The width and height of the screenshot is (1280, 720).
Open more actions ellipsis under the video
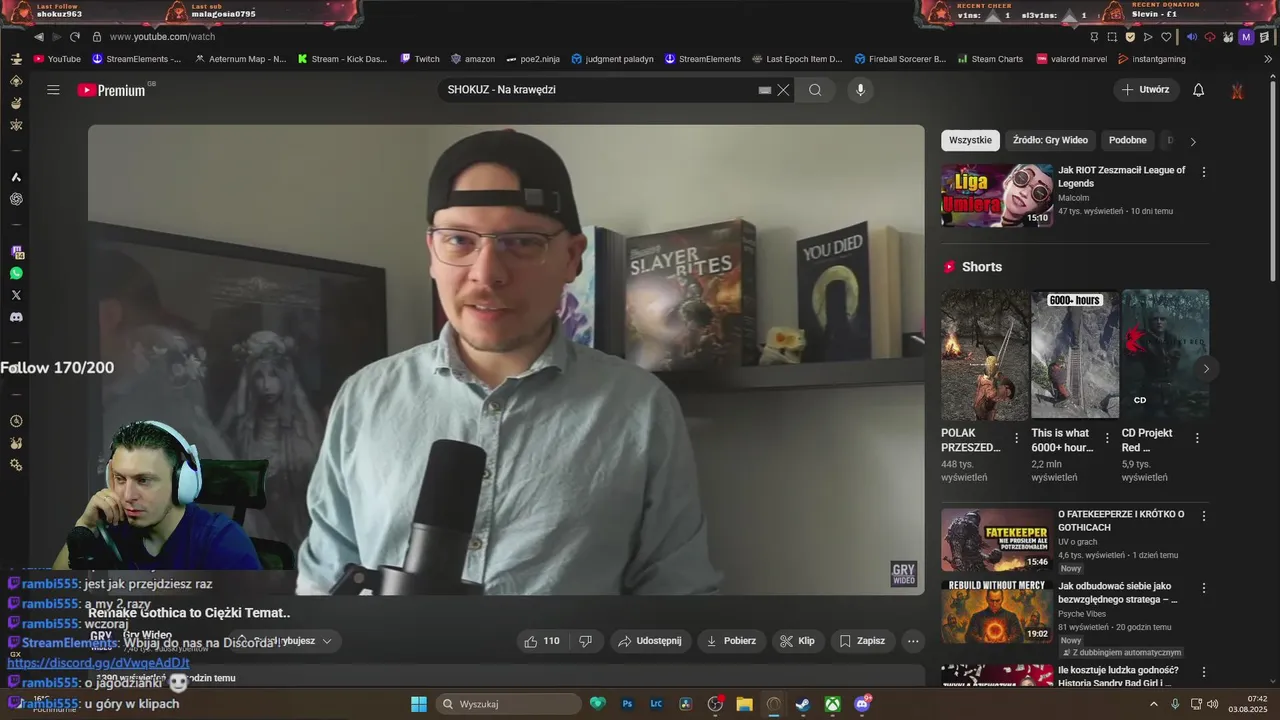coord(913,641)
